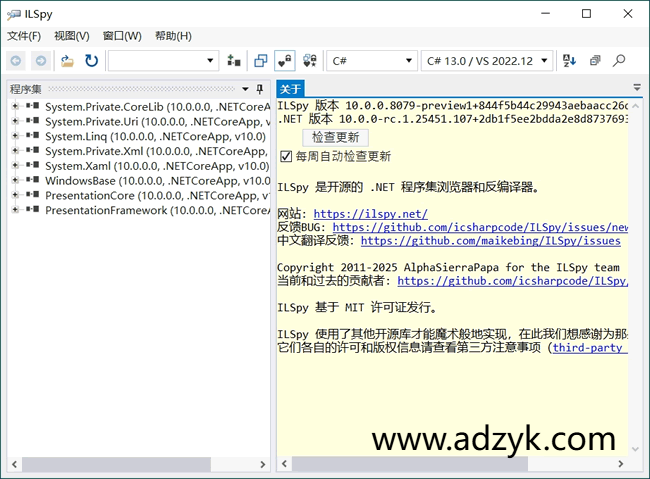This screenshot has height=479, width=650.
Task: Select System.Private.CoreLib assembly
Action: tap(158, 107)
